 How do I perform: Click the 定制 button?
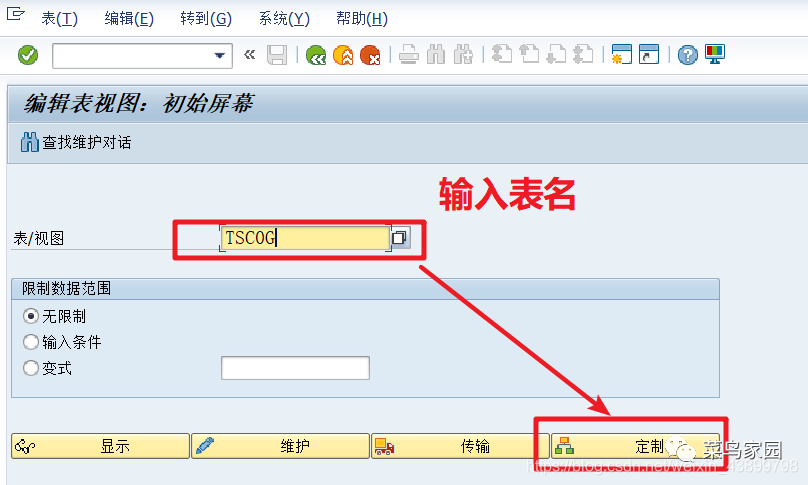(x=635, y=446)
